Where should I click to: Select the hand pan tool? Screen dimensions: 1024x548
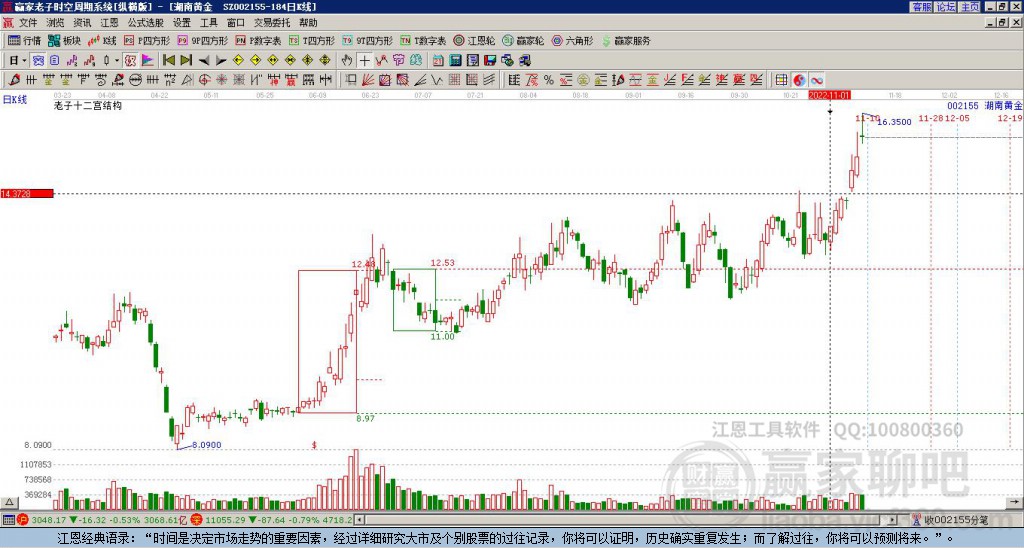(347, 60)
